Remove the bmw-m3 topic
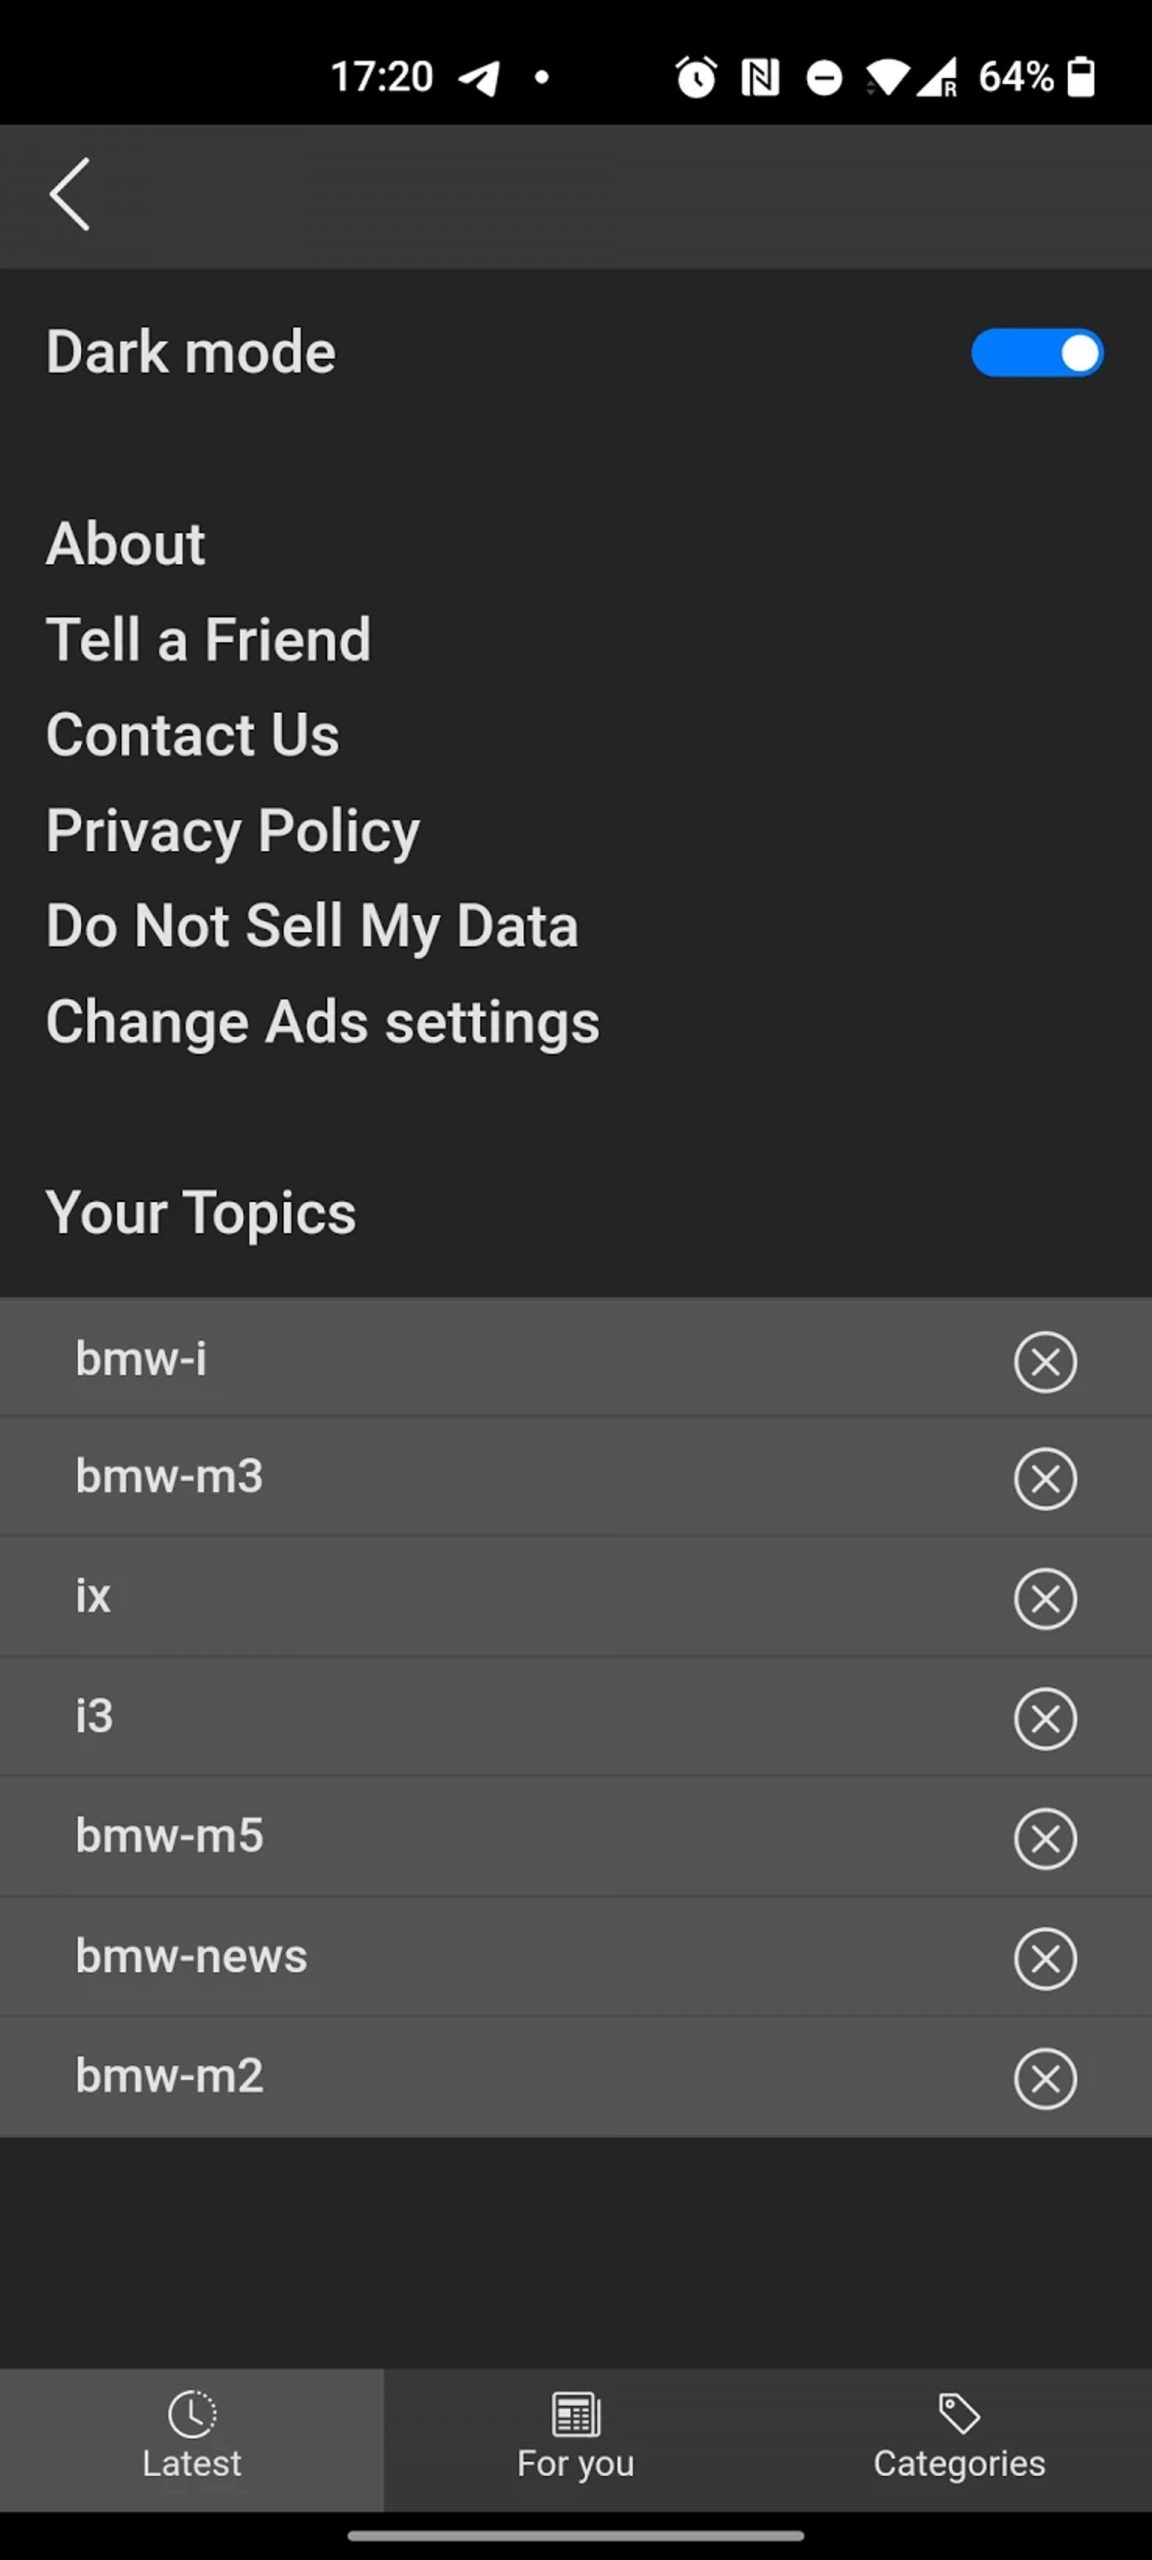This screenshot has width=1152, height=2560. 1045,1478
